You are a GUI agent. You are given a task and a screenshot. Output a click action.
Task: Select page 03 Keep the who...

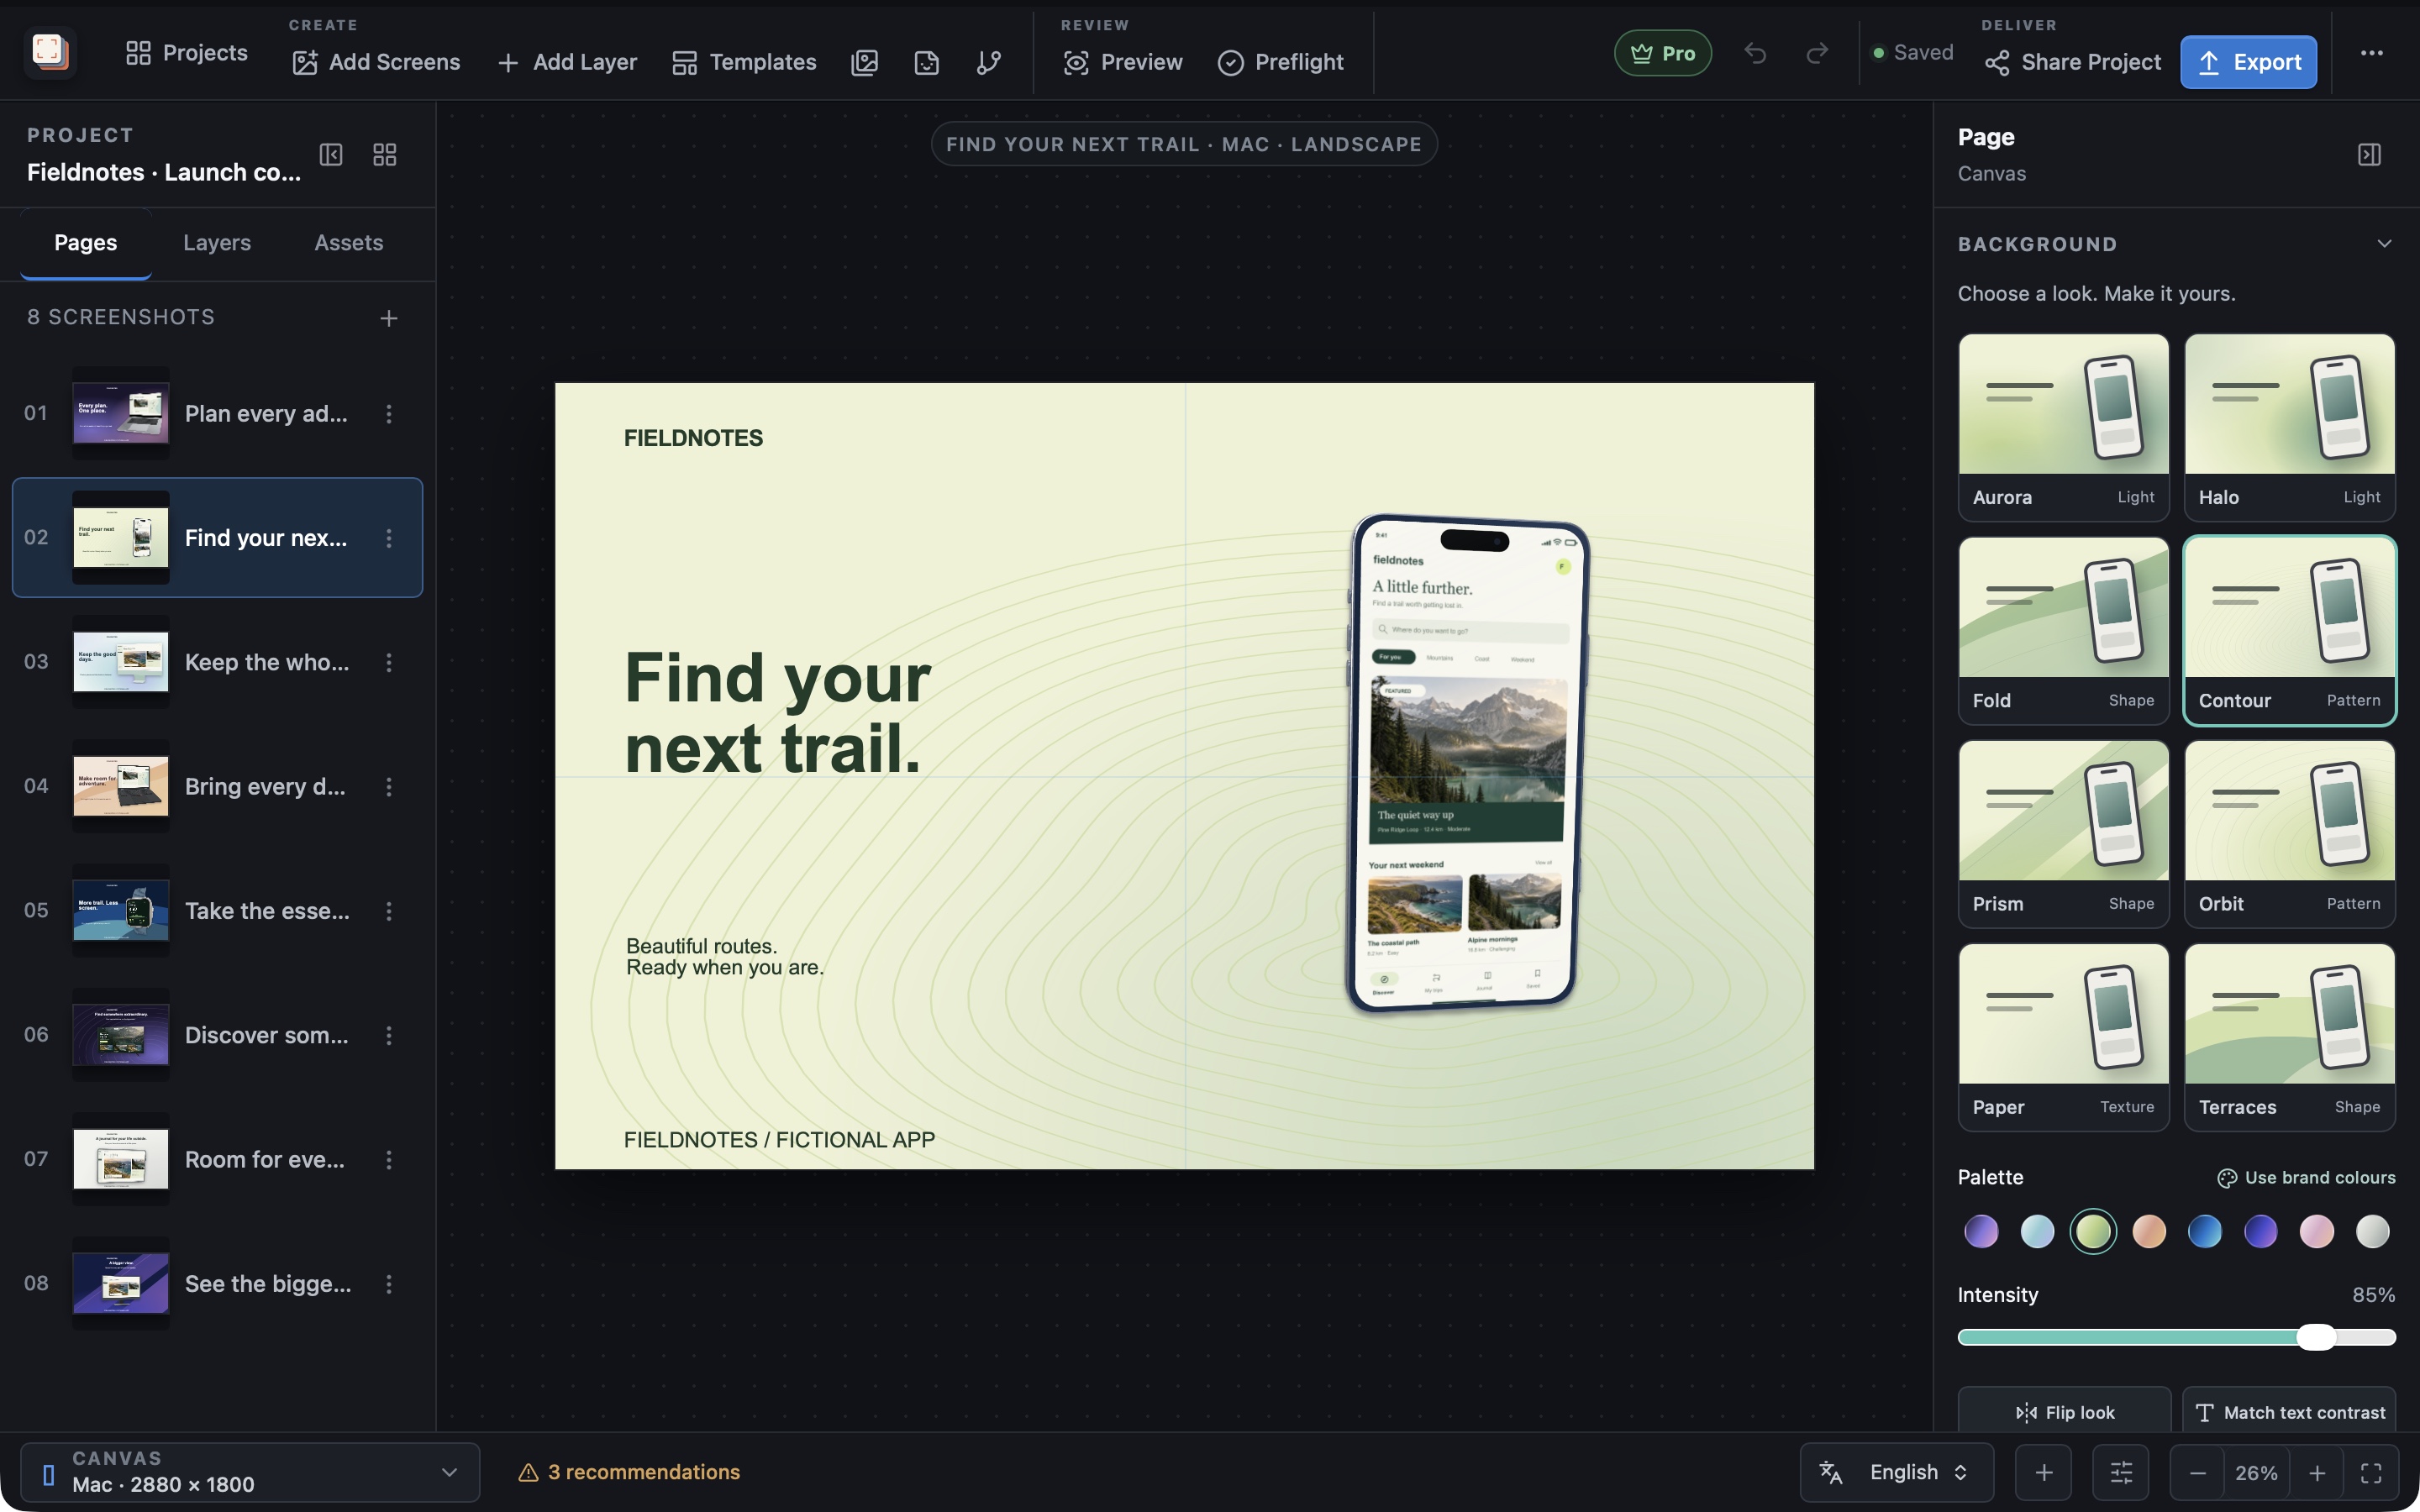217,662
